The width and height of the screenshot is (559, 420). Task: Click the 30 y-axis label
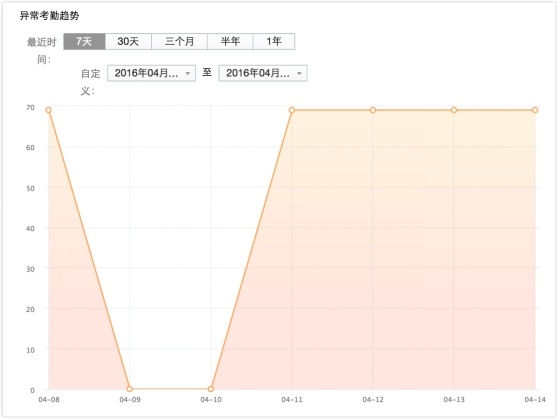coord(30,269)
